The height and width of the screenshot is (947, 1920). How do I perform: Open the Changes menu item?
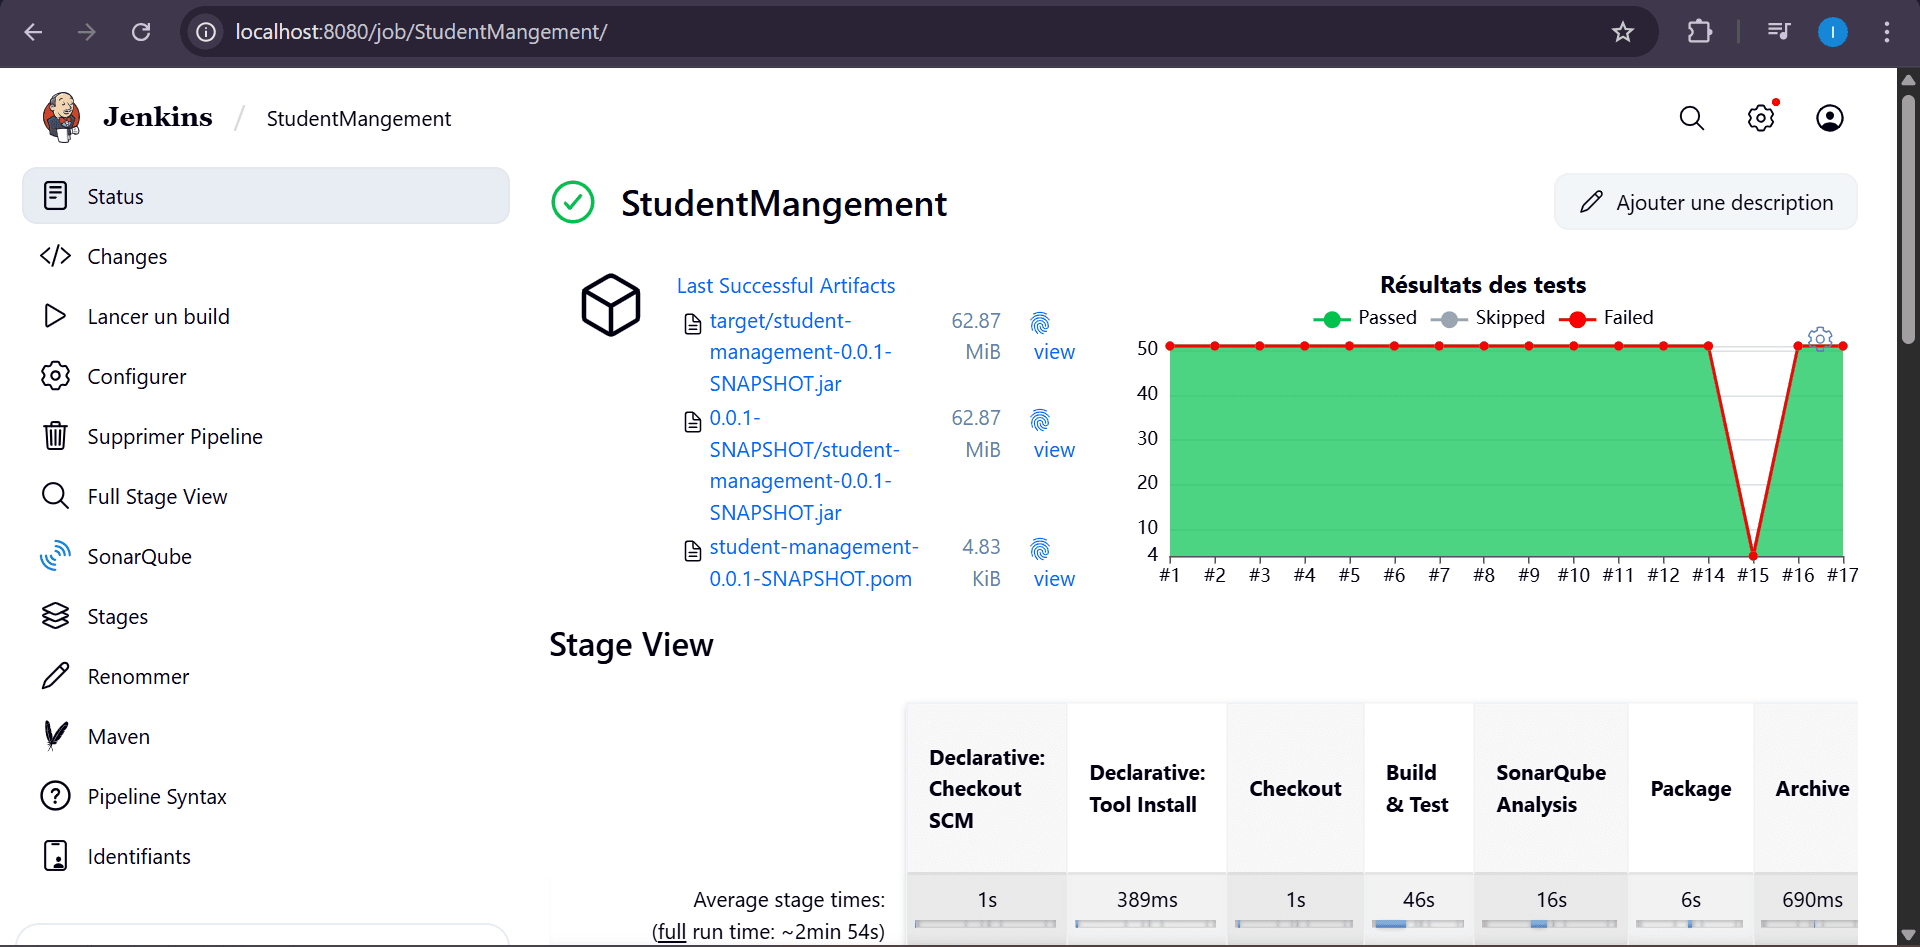tap(266, 256)
